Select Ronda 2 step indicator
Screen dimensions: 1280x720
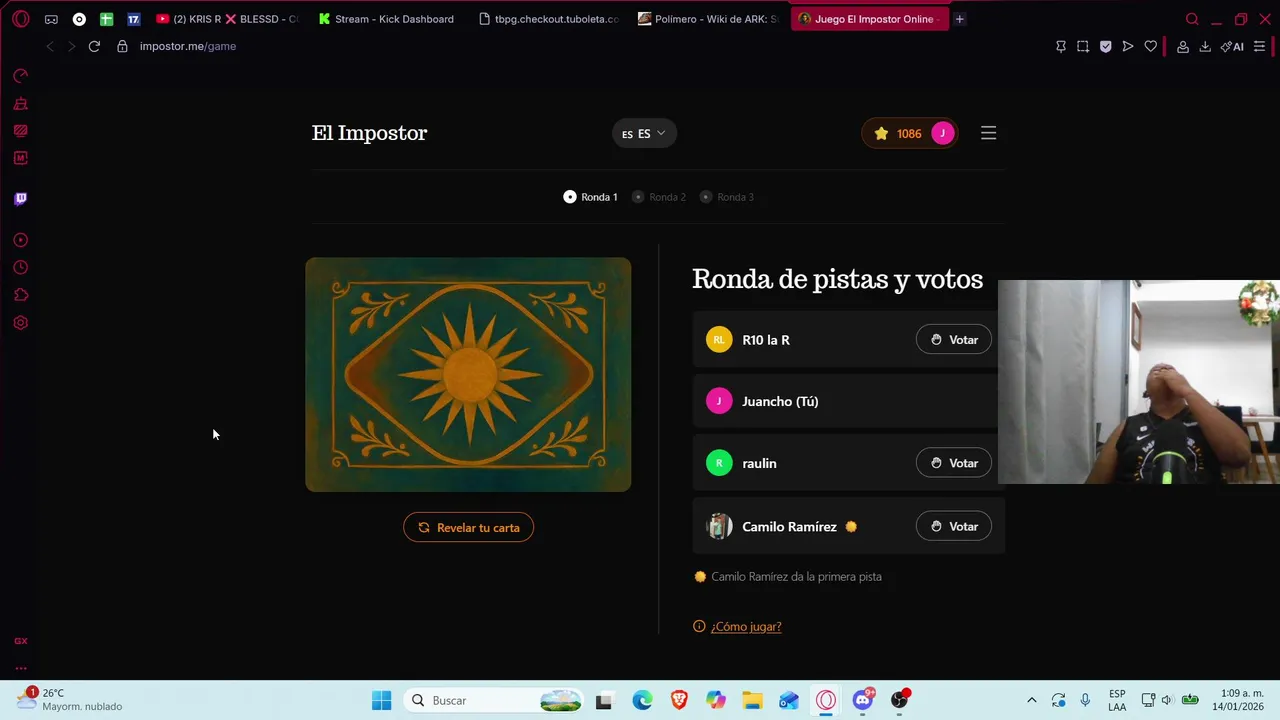(x=659, y=197)
